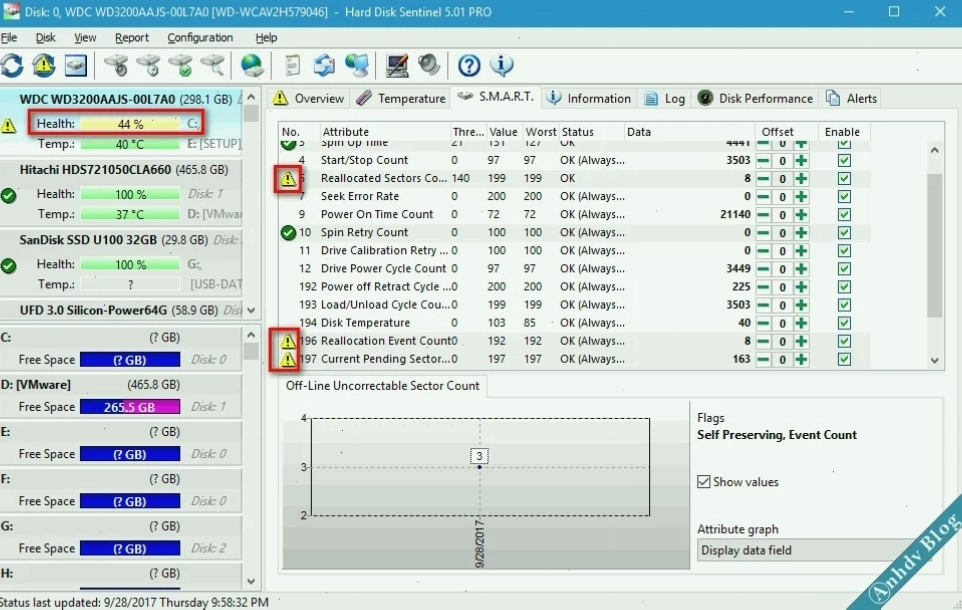Disable the Drive Power Cycle Count checkbox
The width and height of the screenshot is (962, 610).
click(844, 269)
